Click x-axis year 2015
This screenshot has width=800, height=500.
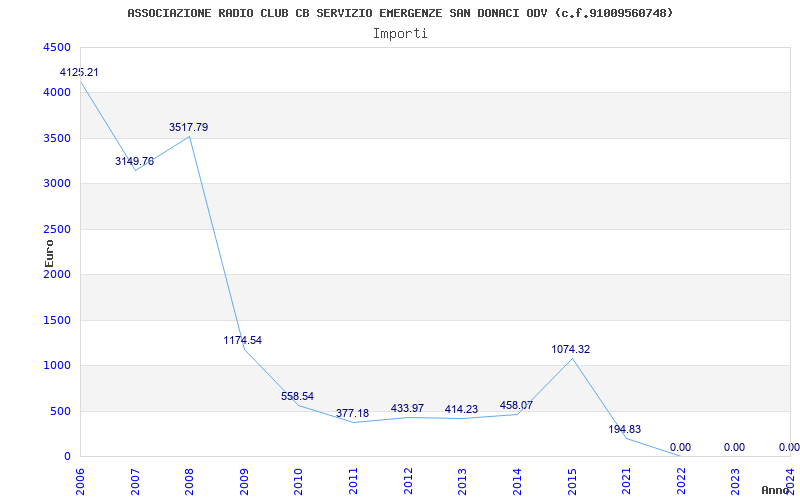[571, 481]
